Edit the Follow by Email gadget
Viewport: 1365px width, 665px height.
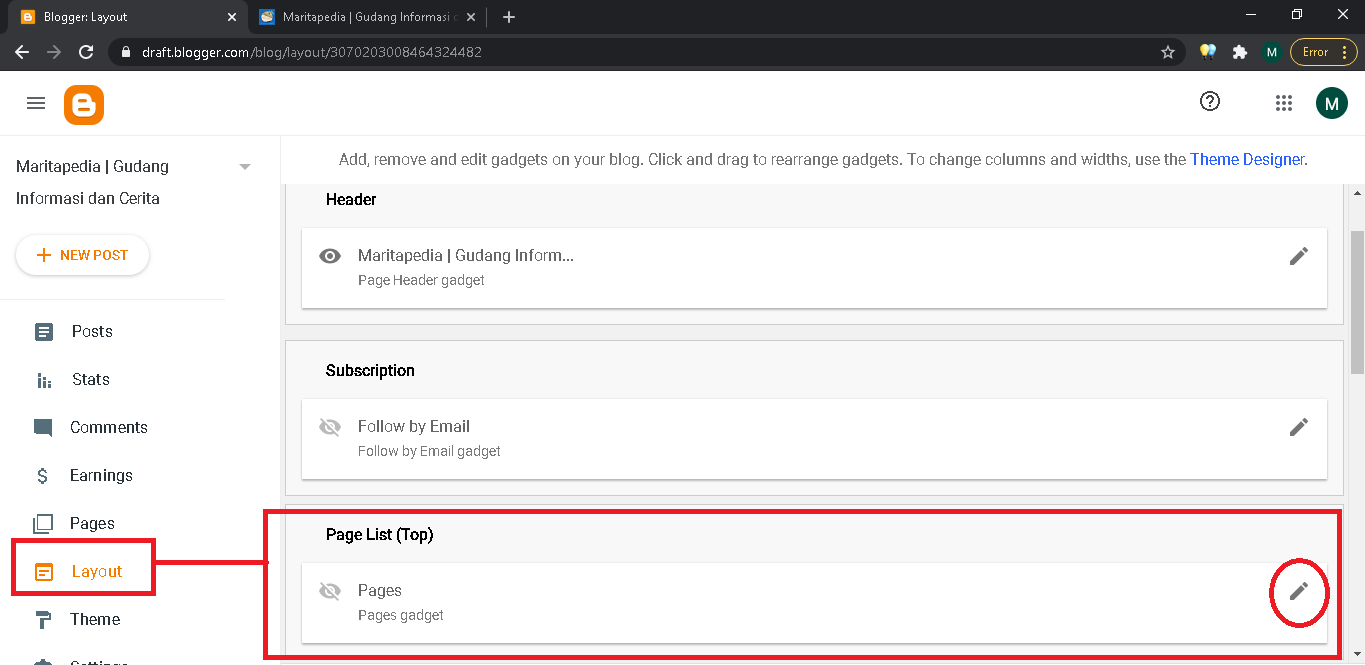(x=1298, y=427)
